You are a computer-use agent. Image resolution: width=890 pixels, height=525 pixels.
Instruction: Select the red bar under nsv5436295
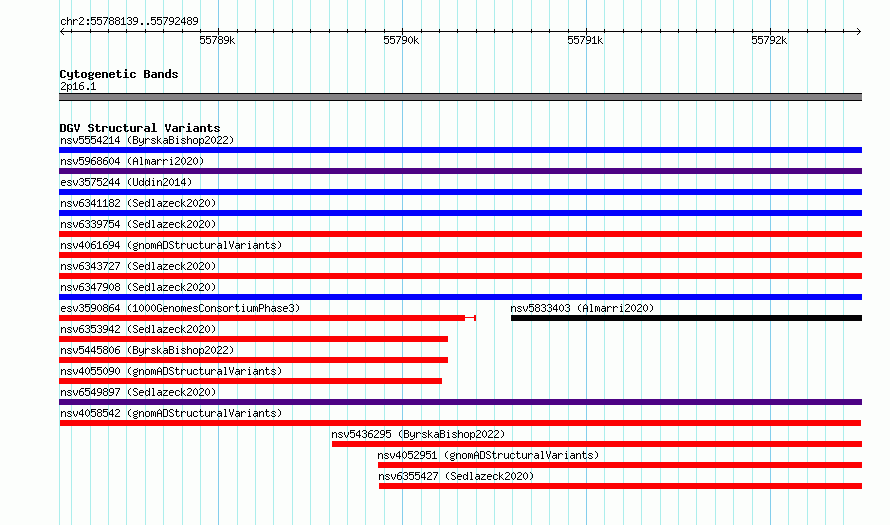coord(597,444)
